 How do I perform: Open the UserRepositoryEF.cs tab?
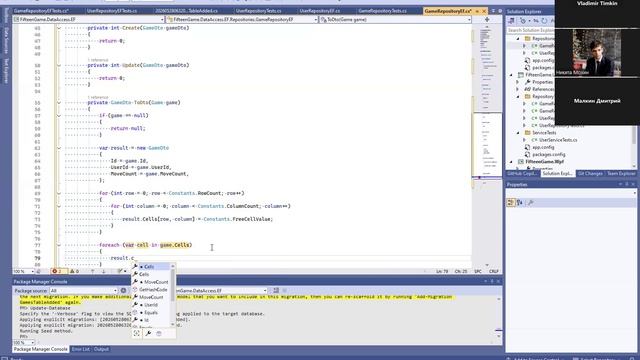click(x=319, y=11)
